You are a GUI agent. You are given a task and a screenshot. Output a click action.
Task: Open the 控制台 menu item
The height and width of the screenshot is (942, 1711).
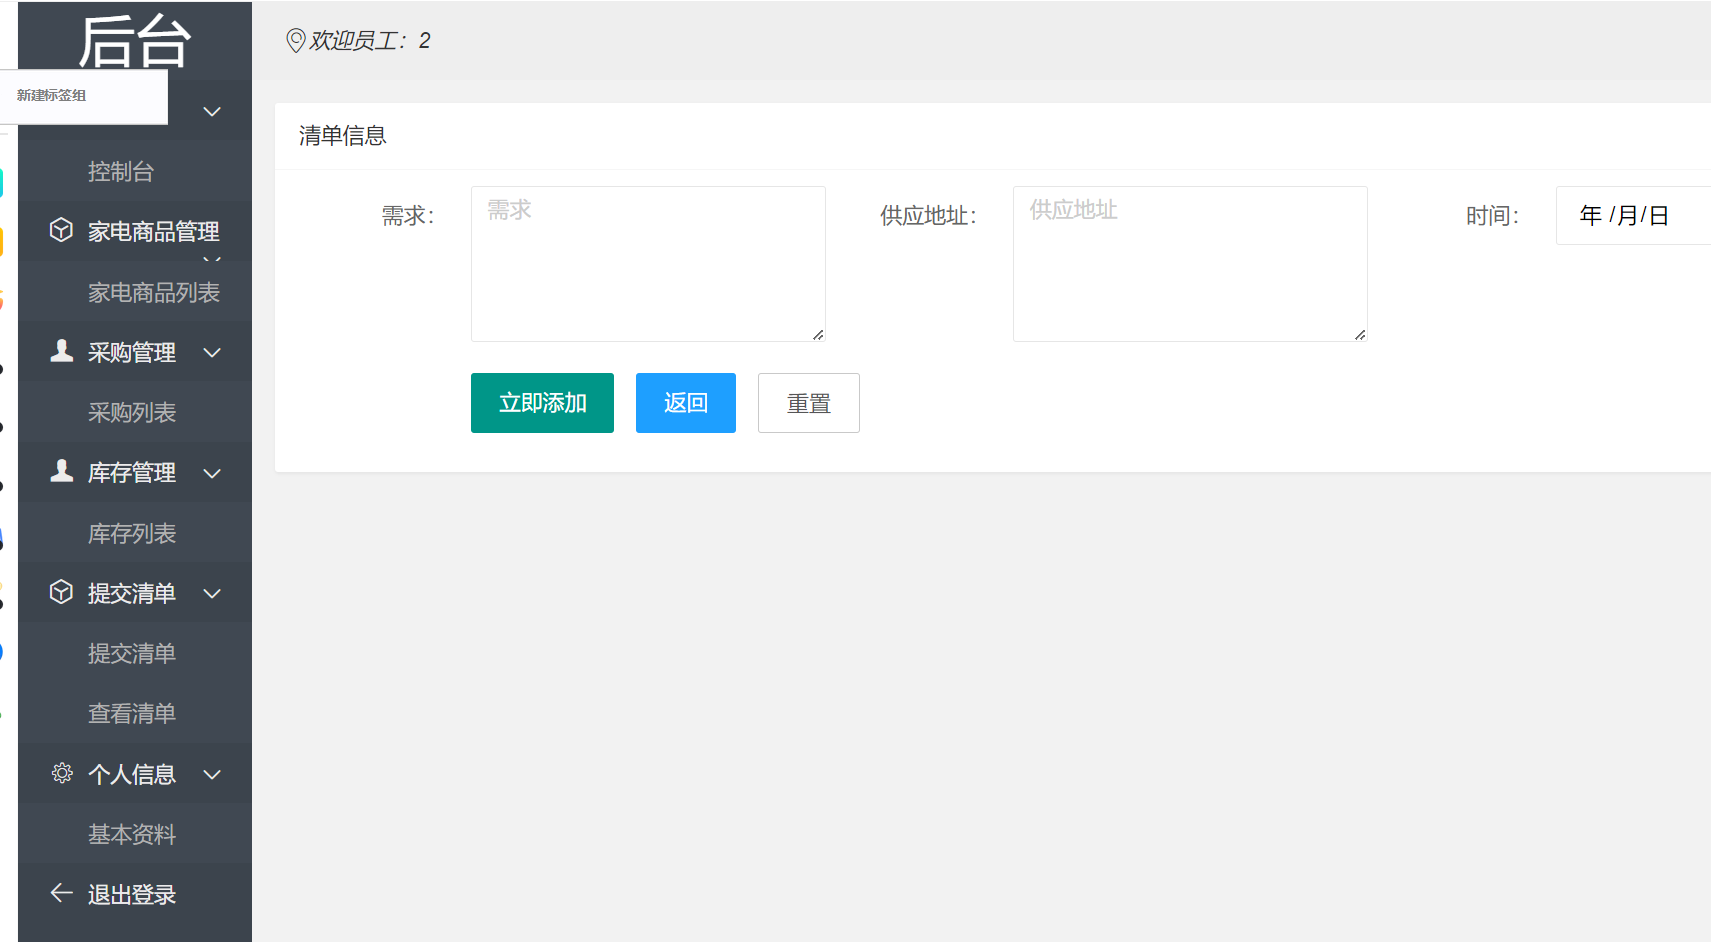(120, 171)
